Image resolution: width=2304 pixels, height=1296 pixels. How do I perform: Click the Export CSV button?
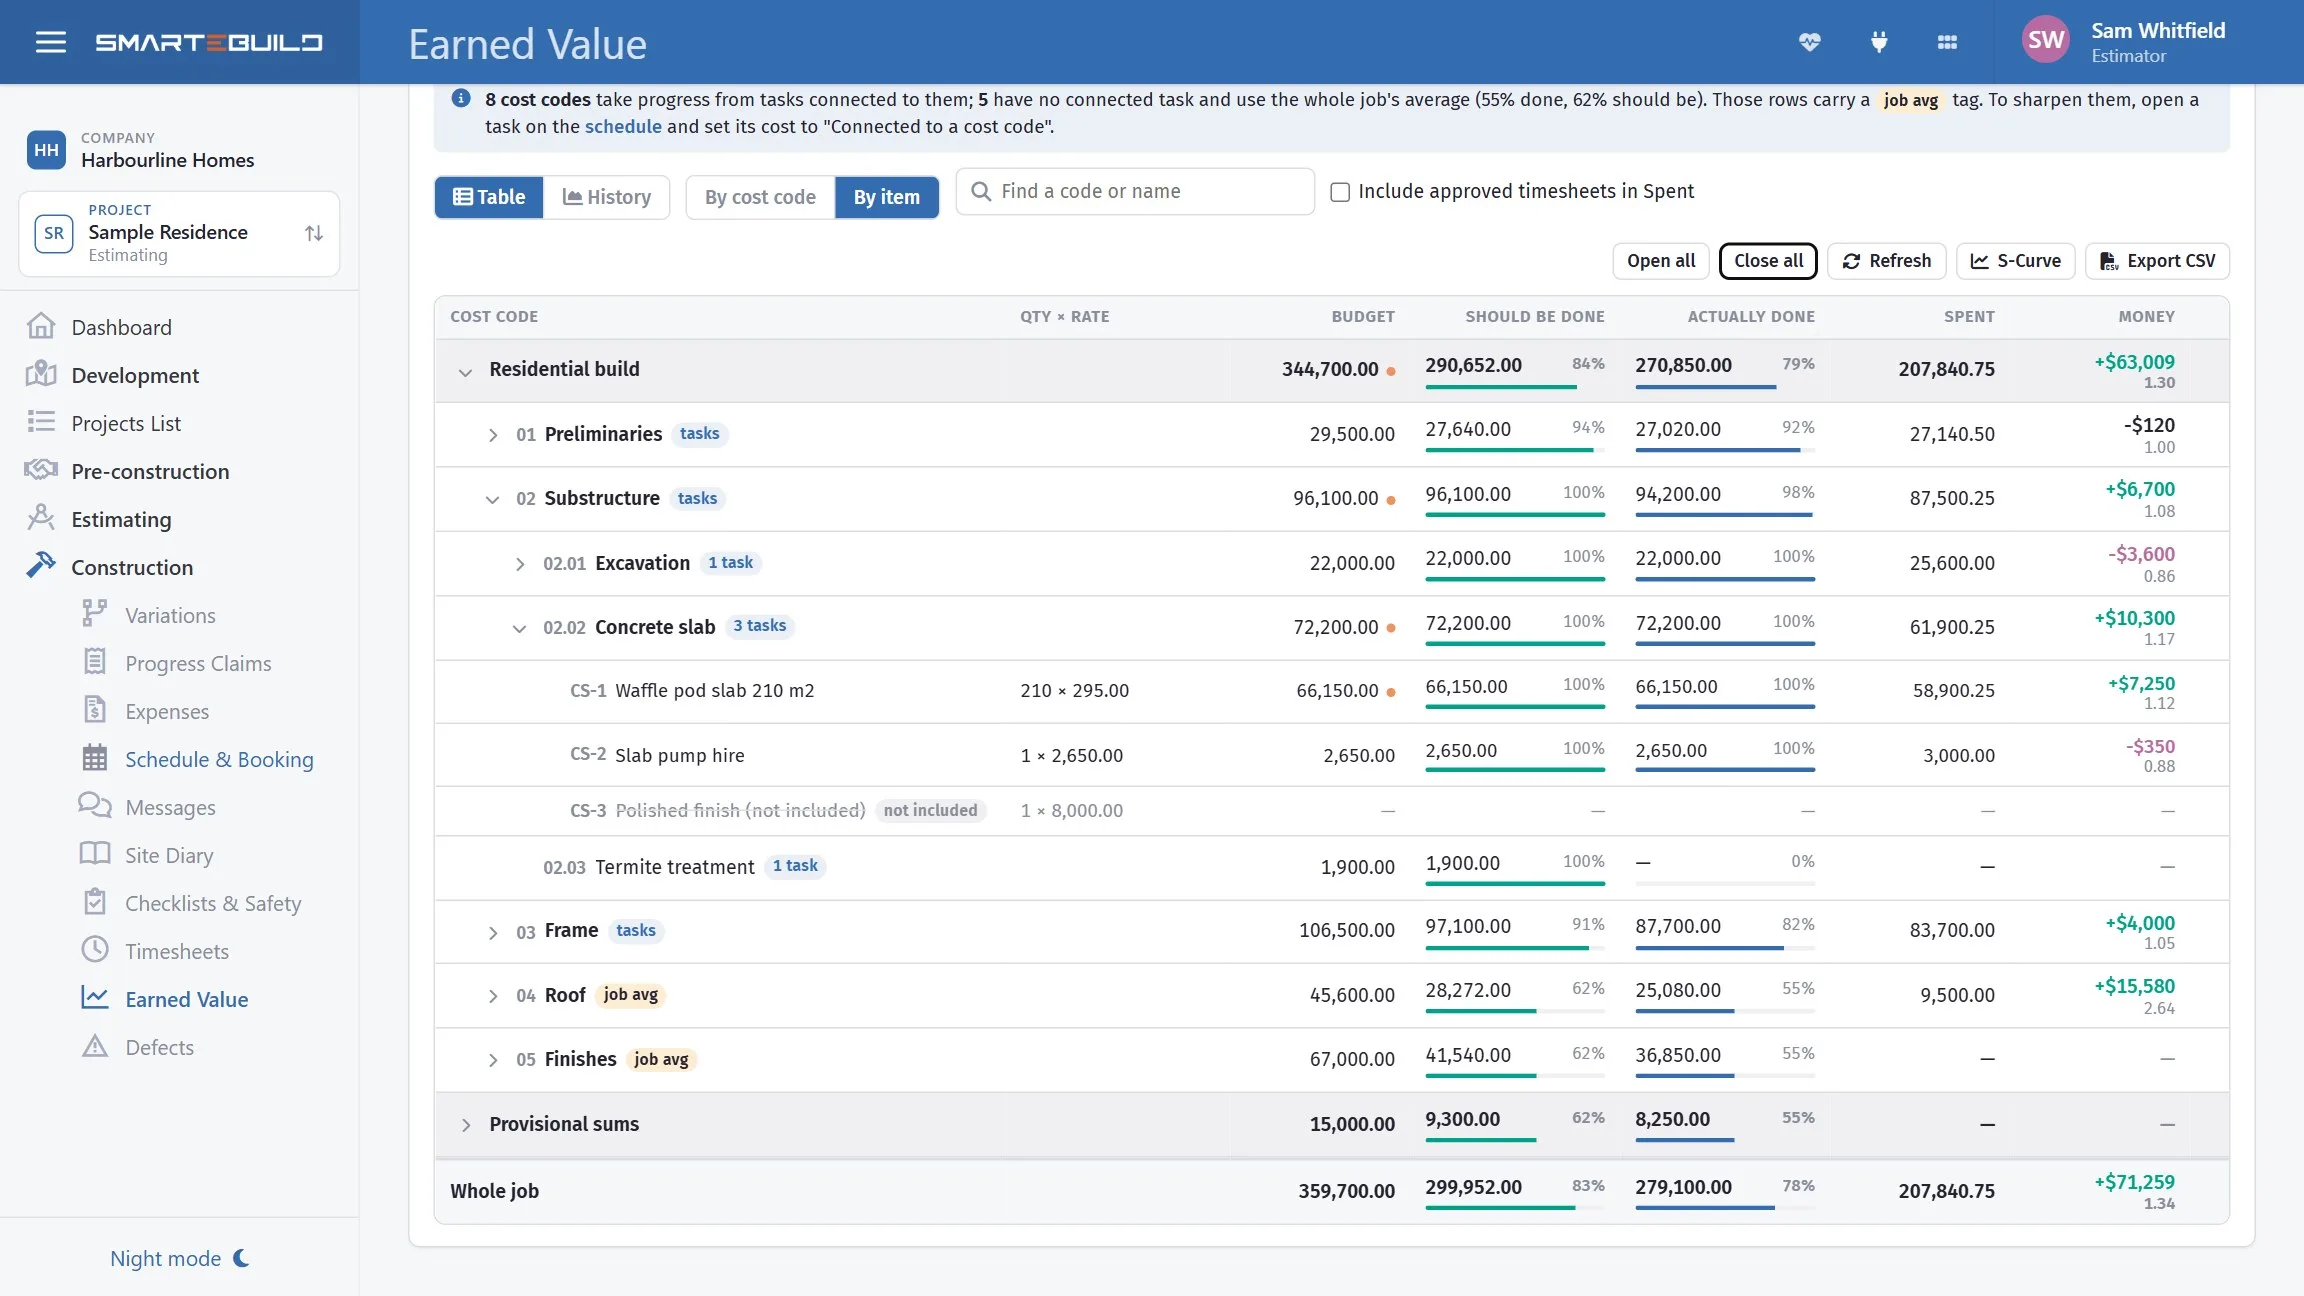tap(2157, 261)
